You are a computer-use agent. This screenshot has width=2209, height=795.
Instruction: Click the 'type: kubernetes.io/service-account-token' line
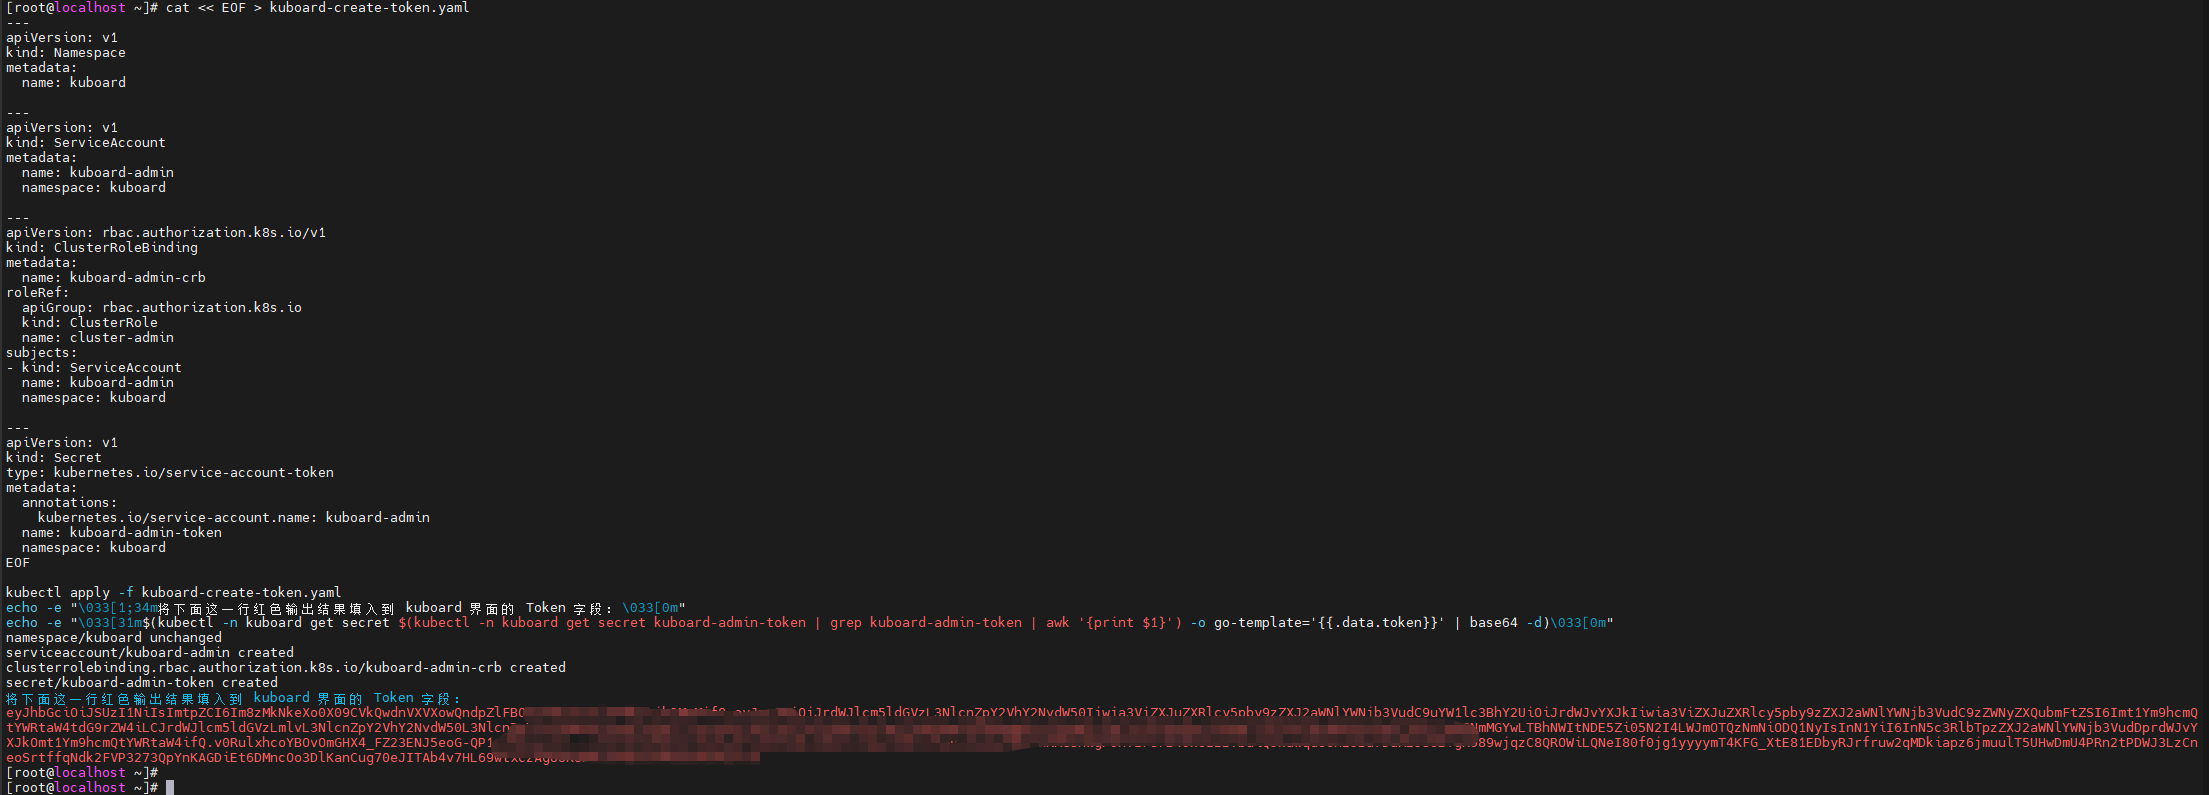pos(170,473)
